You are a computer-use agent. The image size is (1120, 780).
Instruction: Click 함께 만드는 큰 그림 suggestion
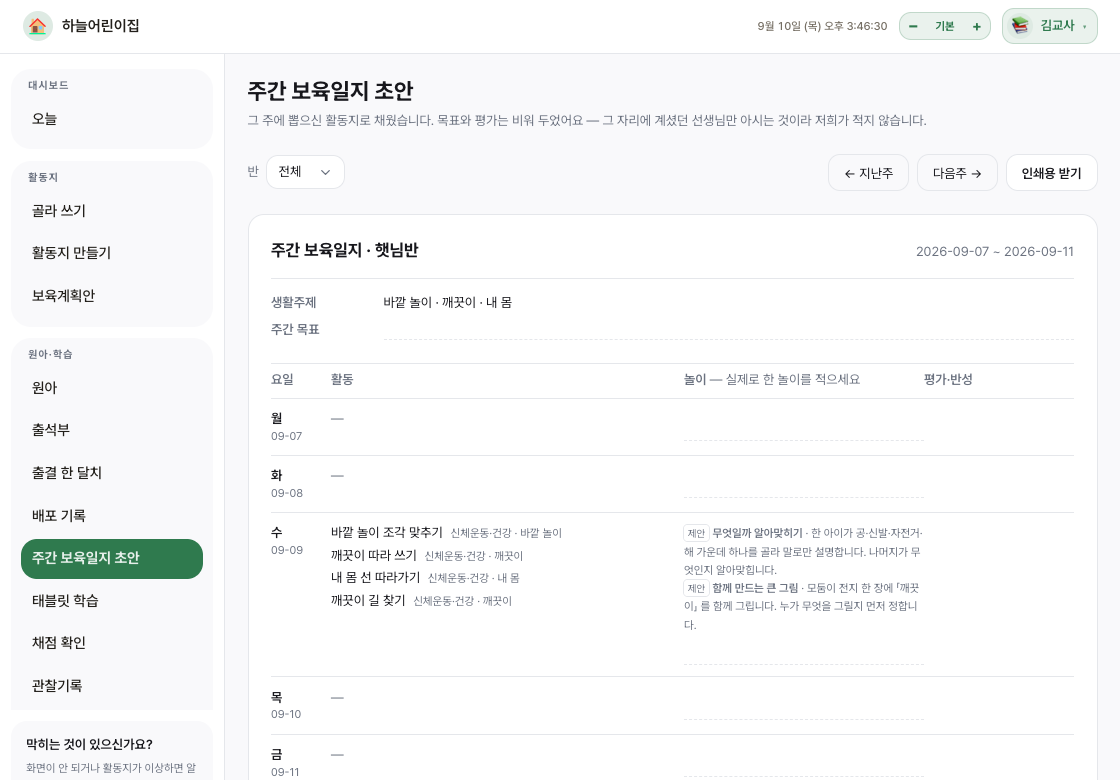tap(755, 588)
